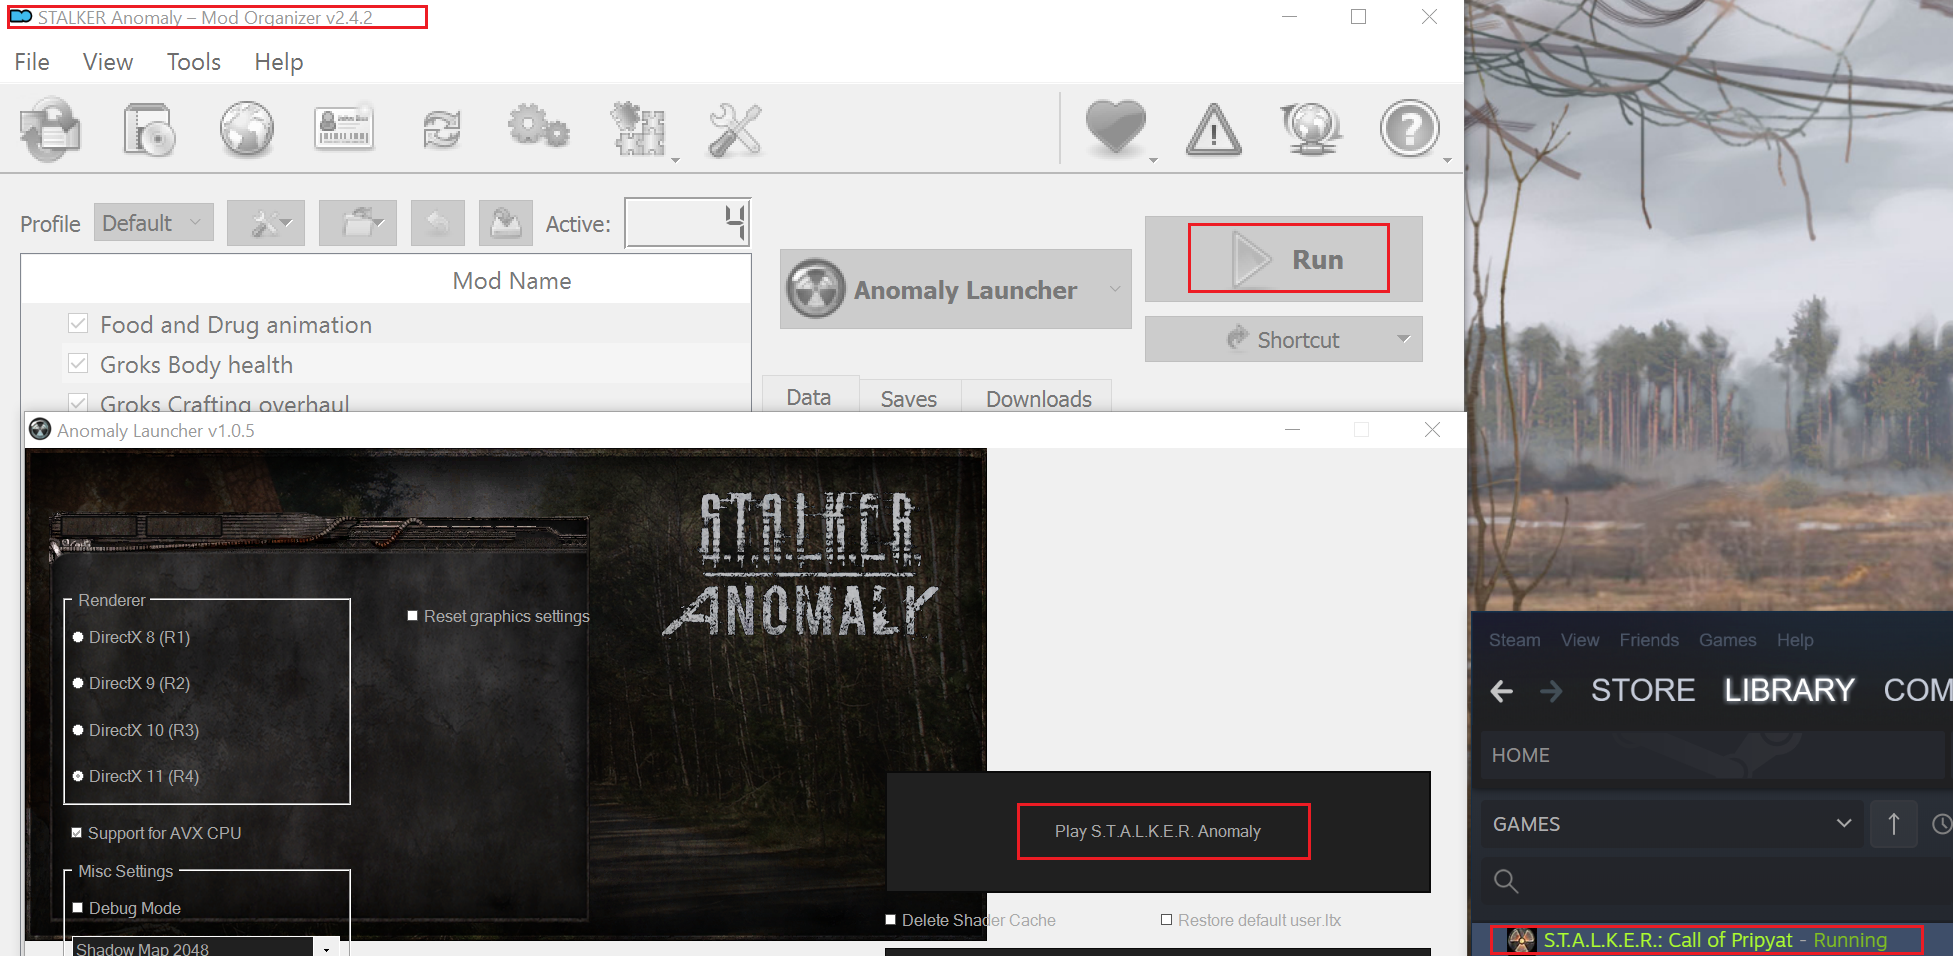Viewport: 1953px width, 956px height.
Task: Click the Tools puzzle piece icon
Action: tap(638, 129)
